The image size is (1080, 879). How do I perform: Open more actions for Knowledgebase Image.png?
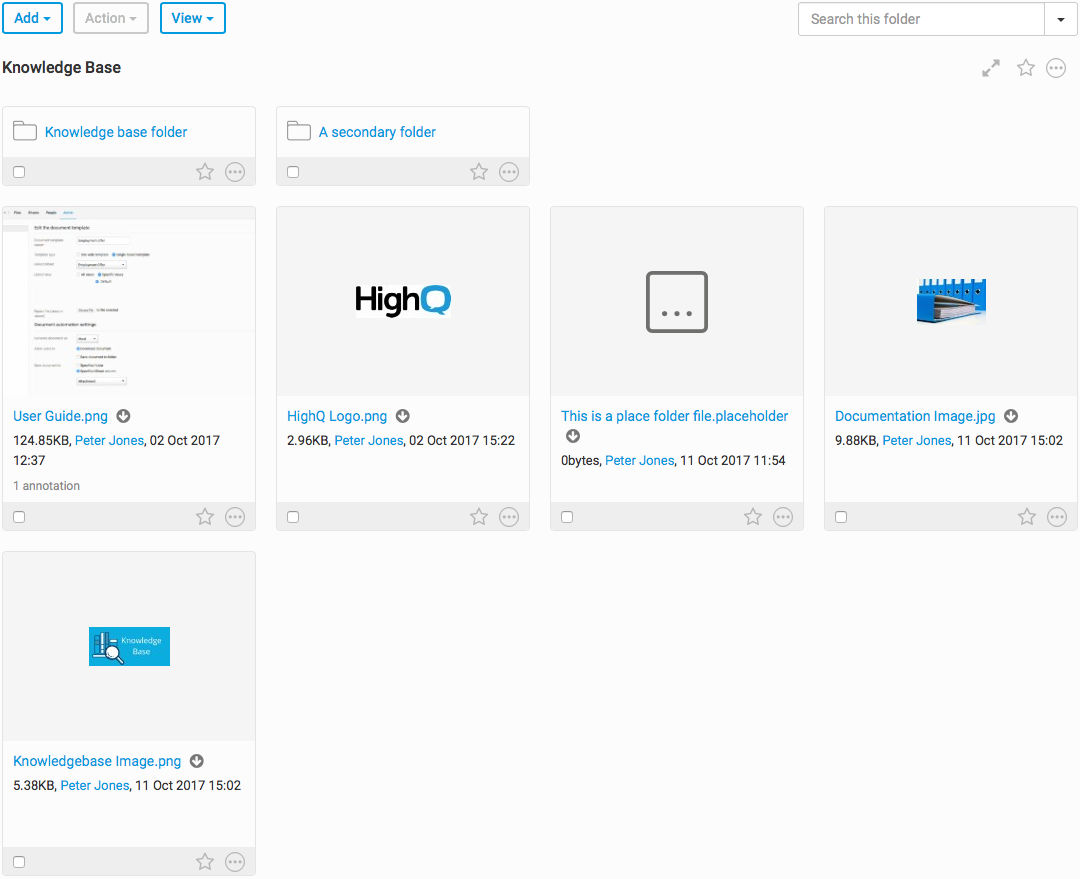pos(235,862)
